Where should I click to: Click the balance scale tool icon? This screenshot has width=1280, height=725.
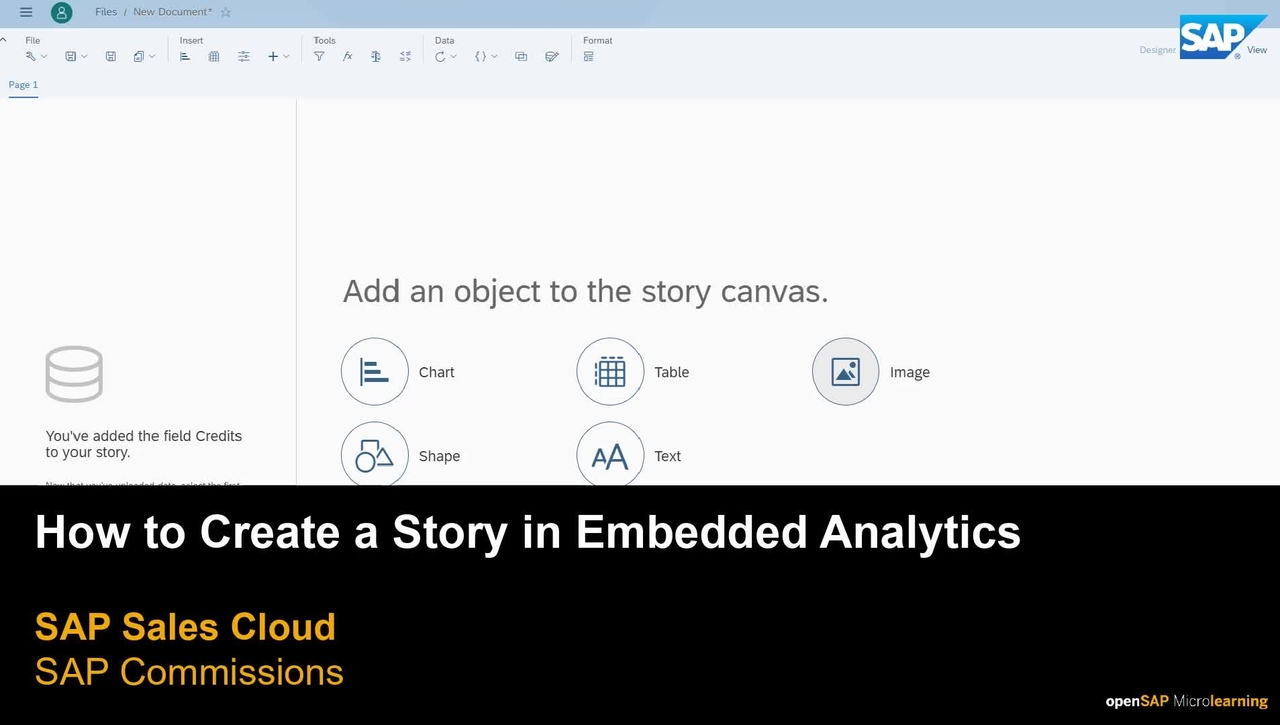pos(376,57)
